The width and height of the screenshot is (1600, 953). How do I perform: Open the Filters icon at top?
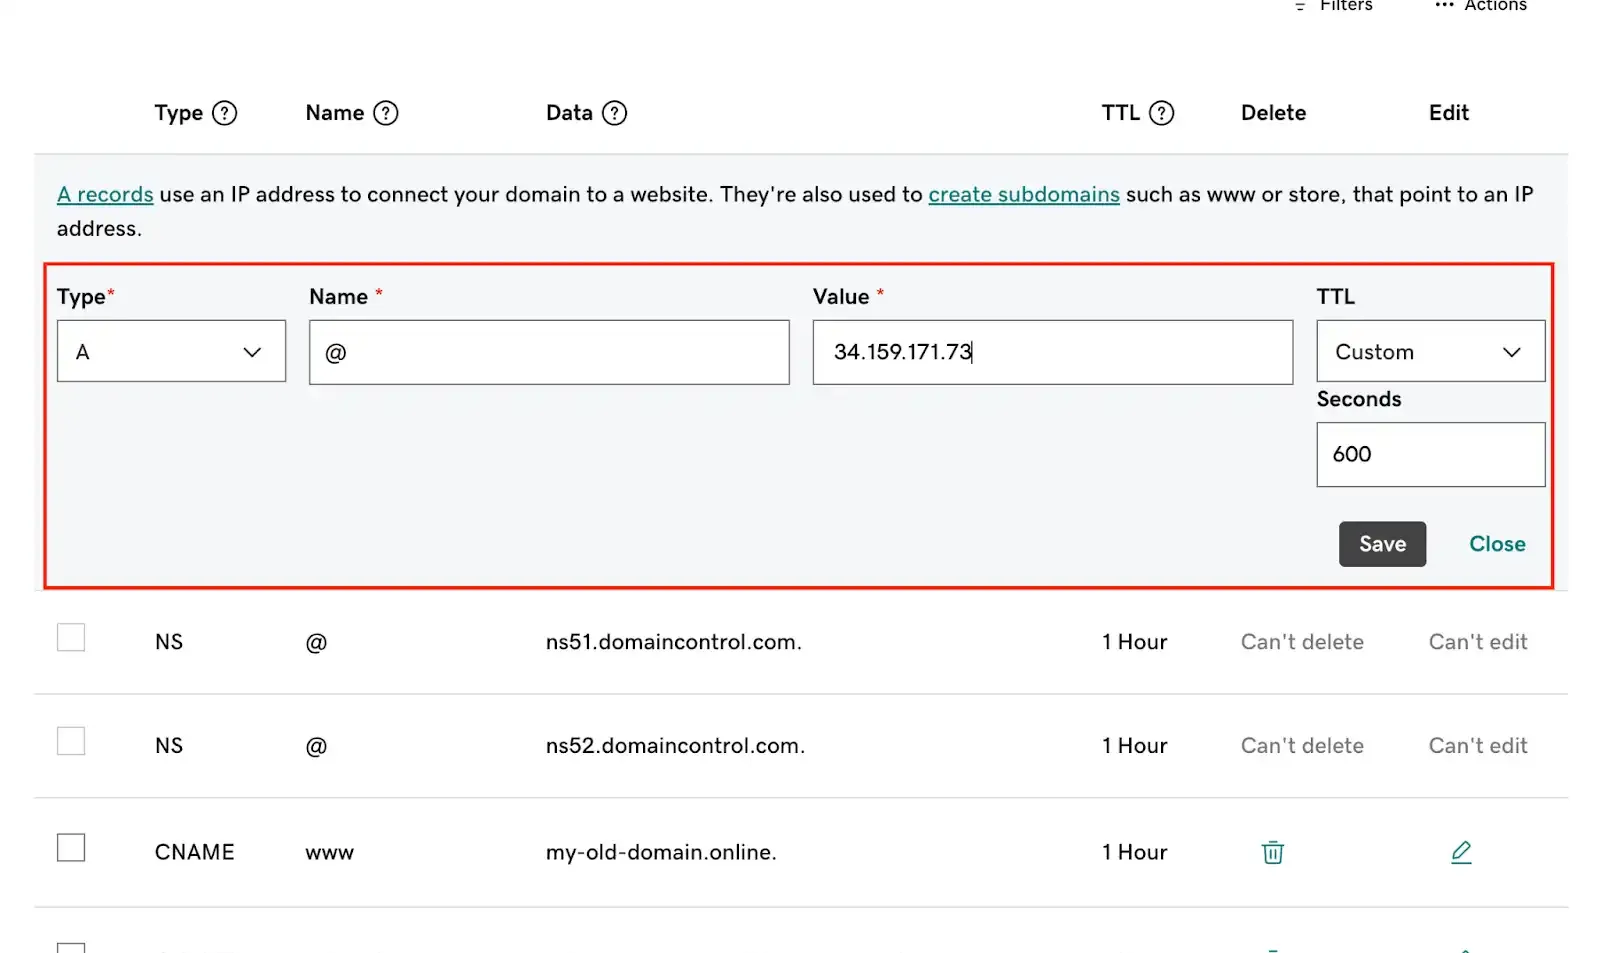point(1301,6)
